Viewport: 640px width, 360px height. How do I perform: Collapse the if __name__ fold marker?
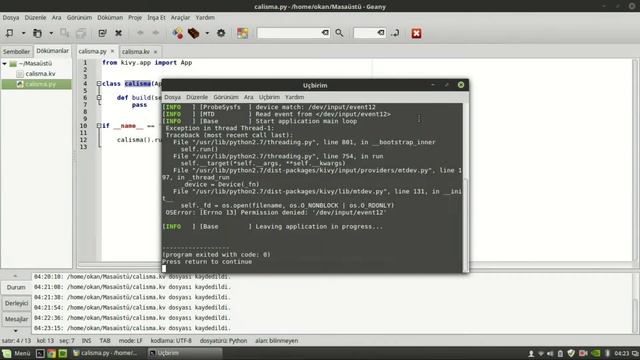99,126
